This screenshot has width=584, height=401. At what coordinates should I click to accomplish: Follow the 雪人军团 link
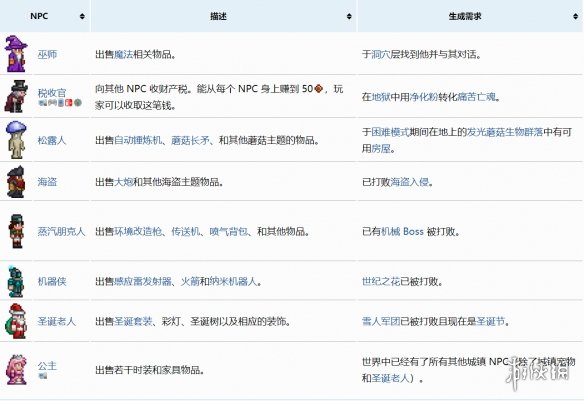pyautogui.click(x=381, y=321)
